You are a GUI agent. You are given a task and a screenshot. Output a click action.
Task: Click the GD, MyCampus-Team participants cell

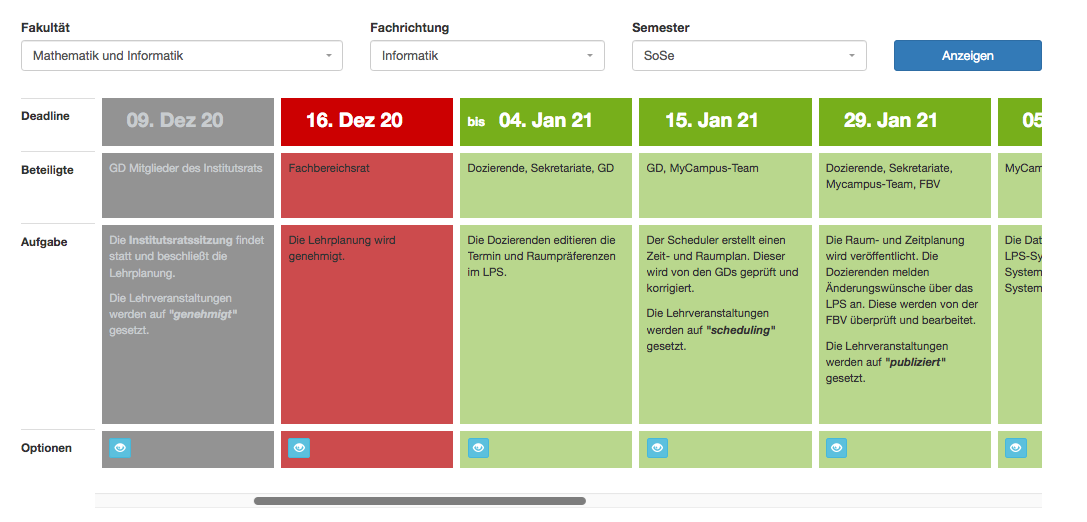(x=725, y=186)
